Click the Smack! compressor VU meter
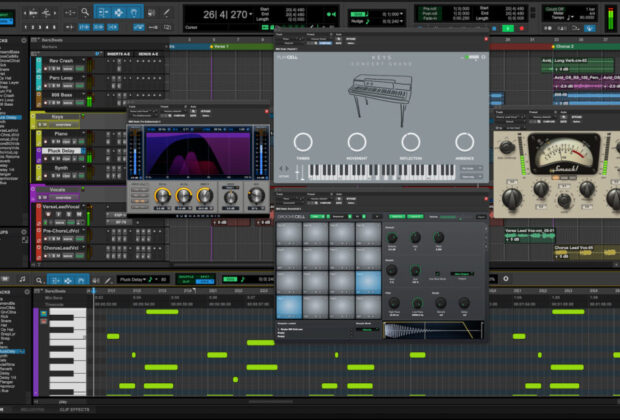This screenshot has height=420, width=620. (x=564, y=154)
